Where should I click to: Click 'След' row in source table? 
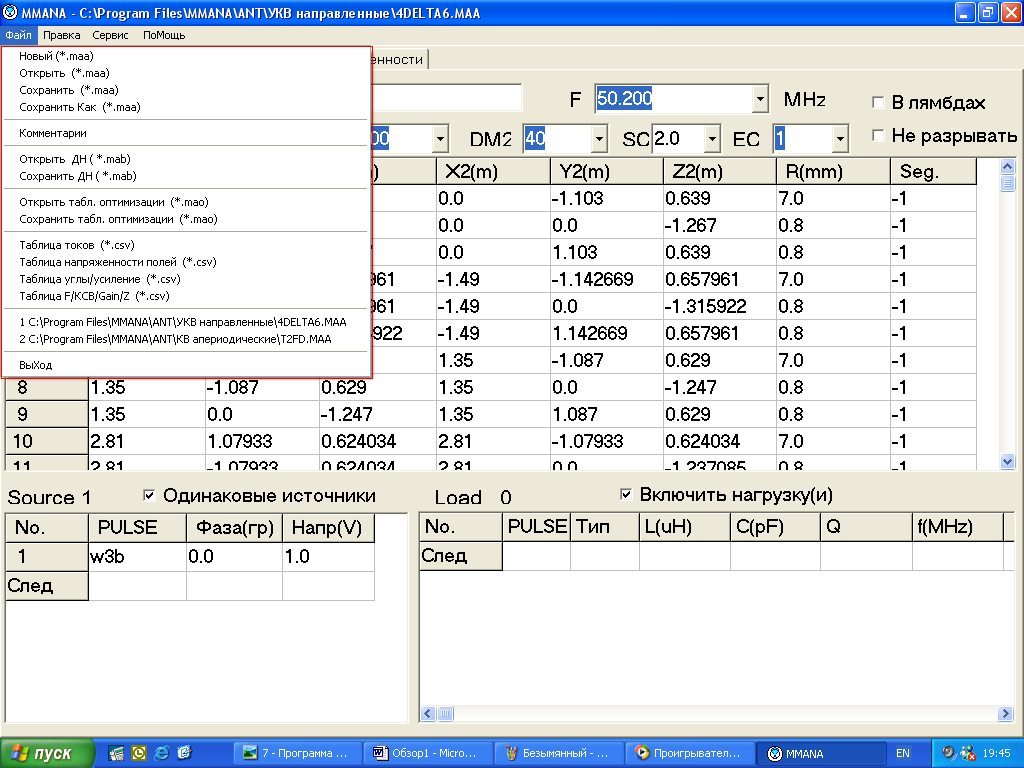[x=46, y=586]
